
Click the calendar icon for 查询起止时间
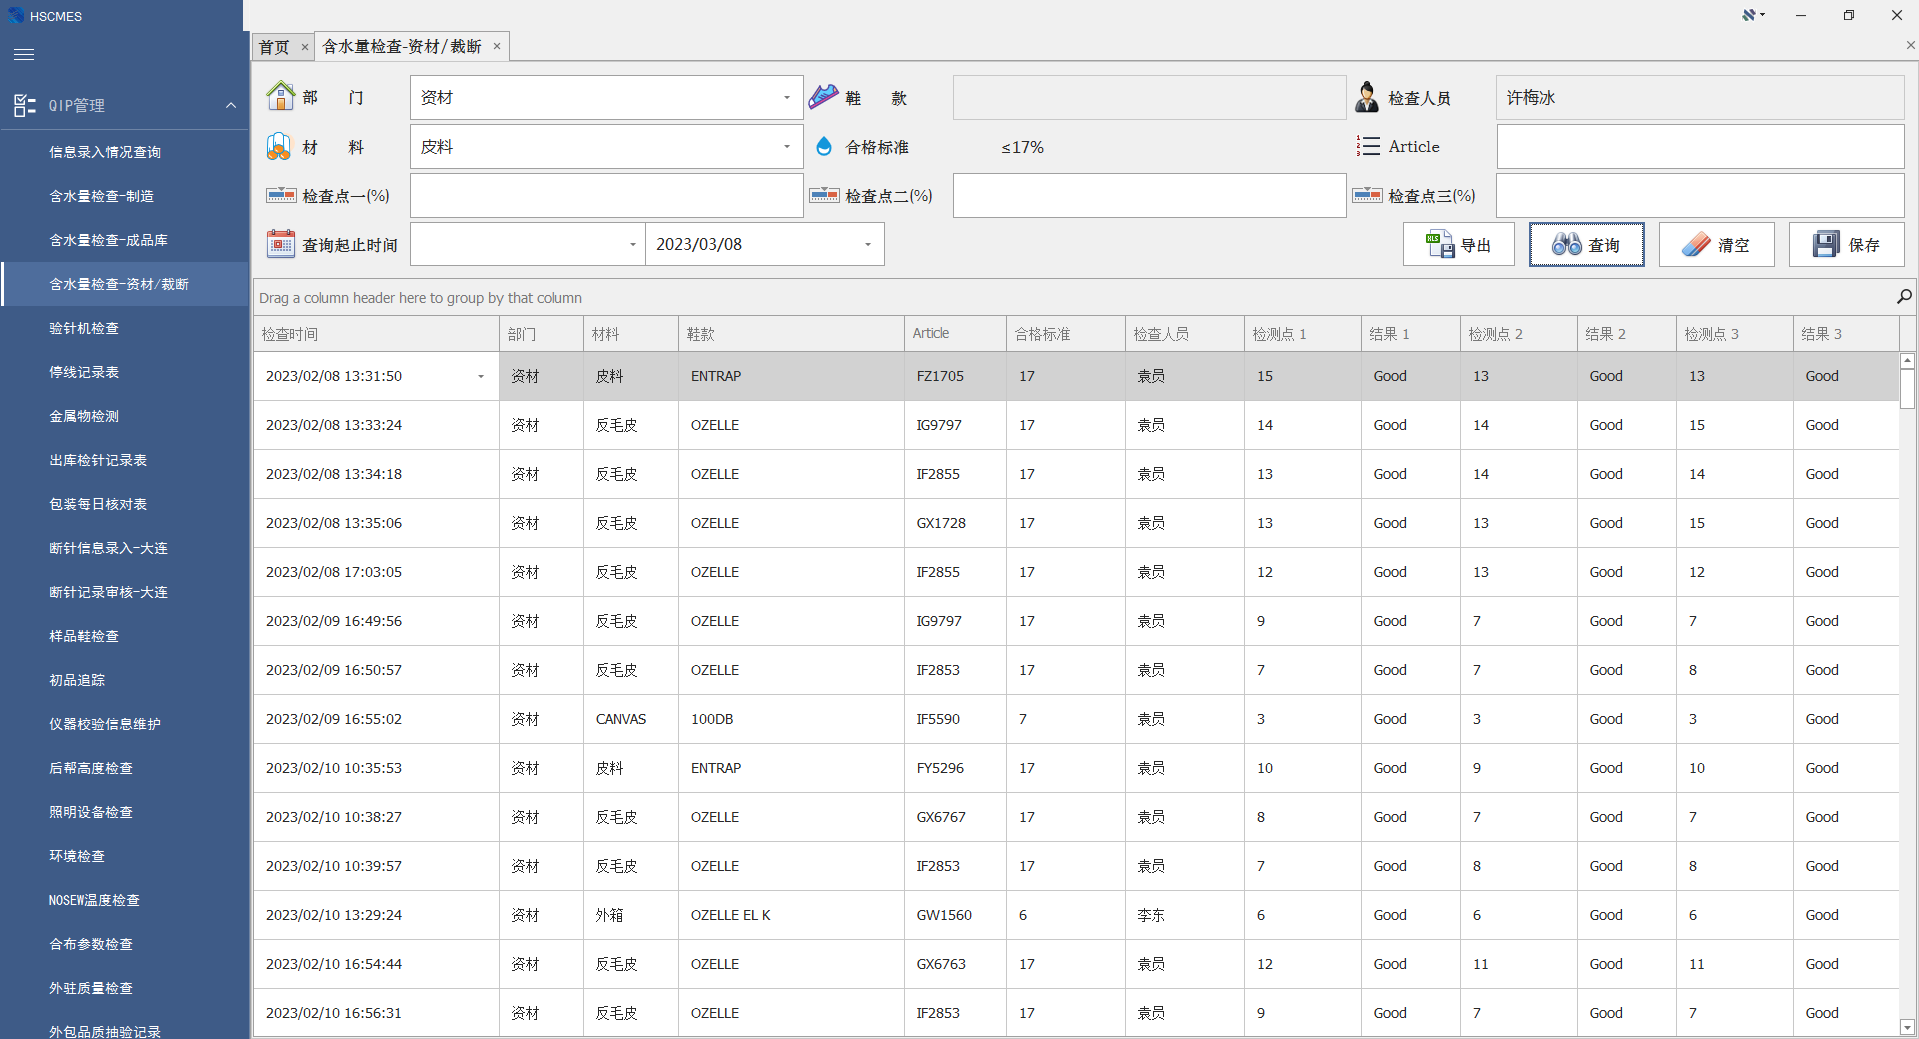coord(280,244)
